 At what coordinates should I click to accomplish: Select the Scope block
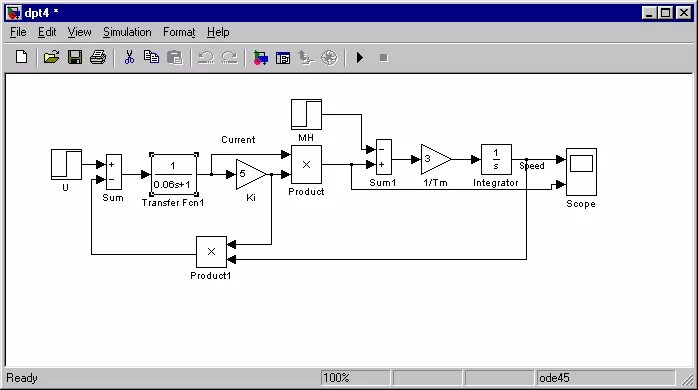coord(581,172)
